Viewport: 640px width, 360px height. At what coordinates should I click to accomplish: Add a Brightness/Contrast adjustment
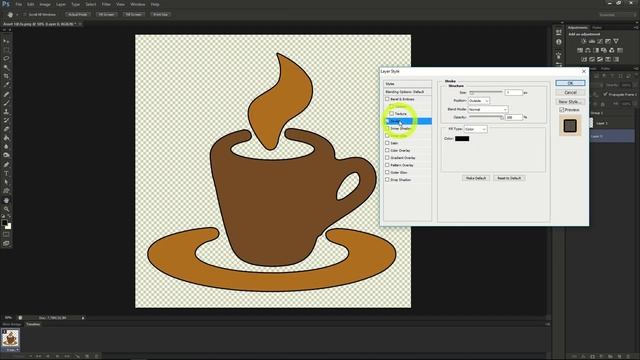(584, 41)
